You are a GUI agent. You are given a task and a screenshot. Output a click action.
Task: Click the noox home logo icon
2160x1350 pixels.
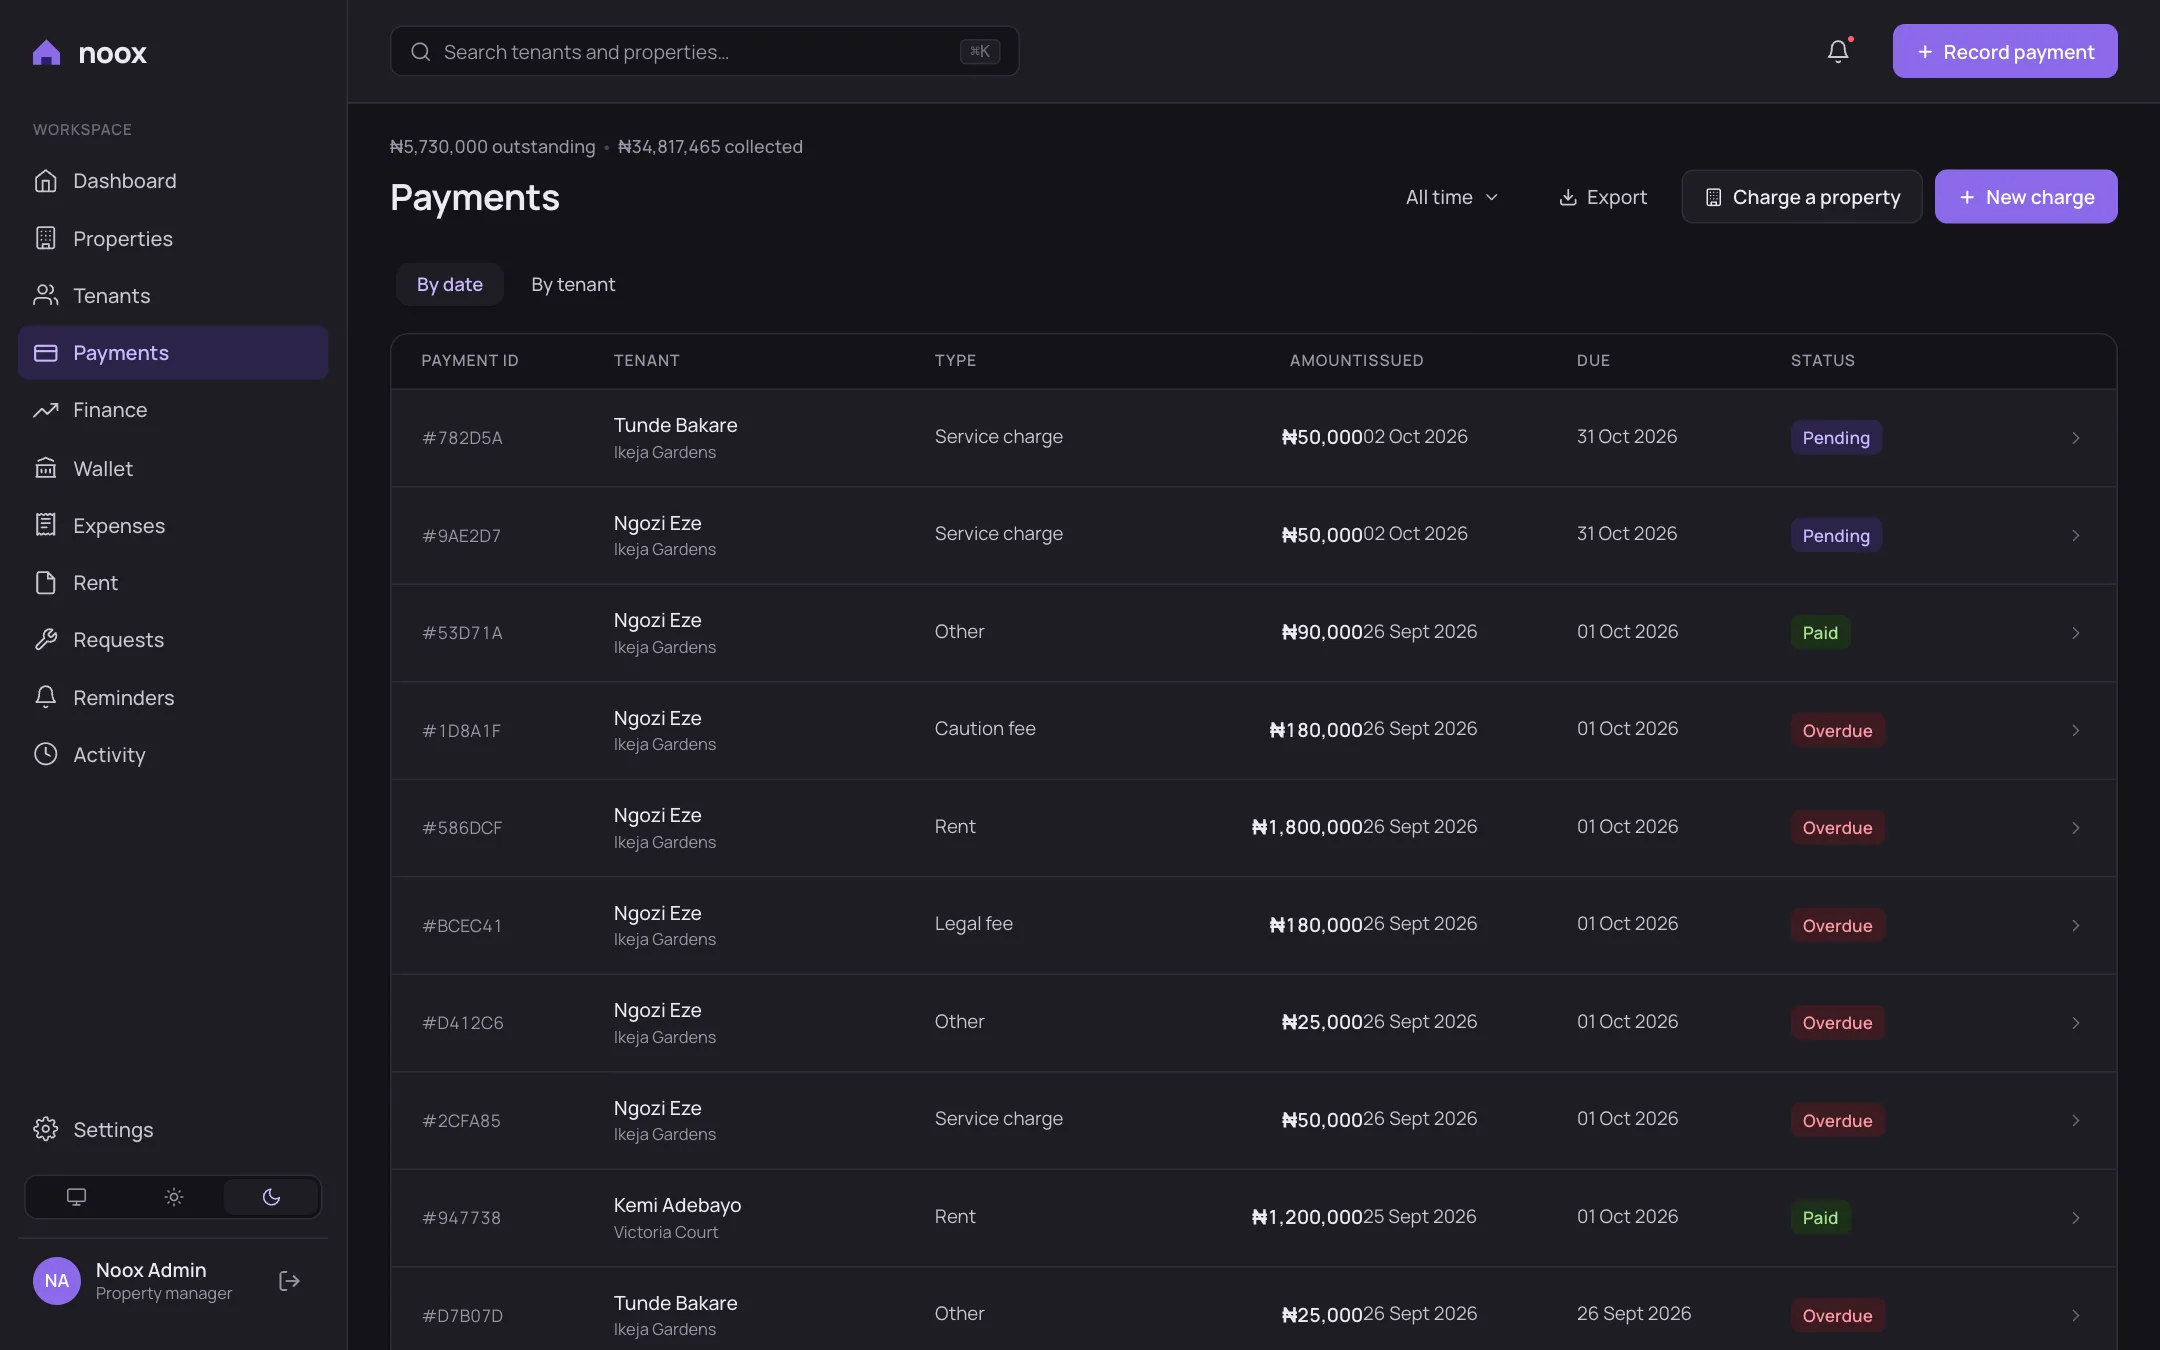46,52
